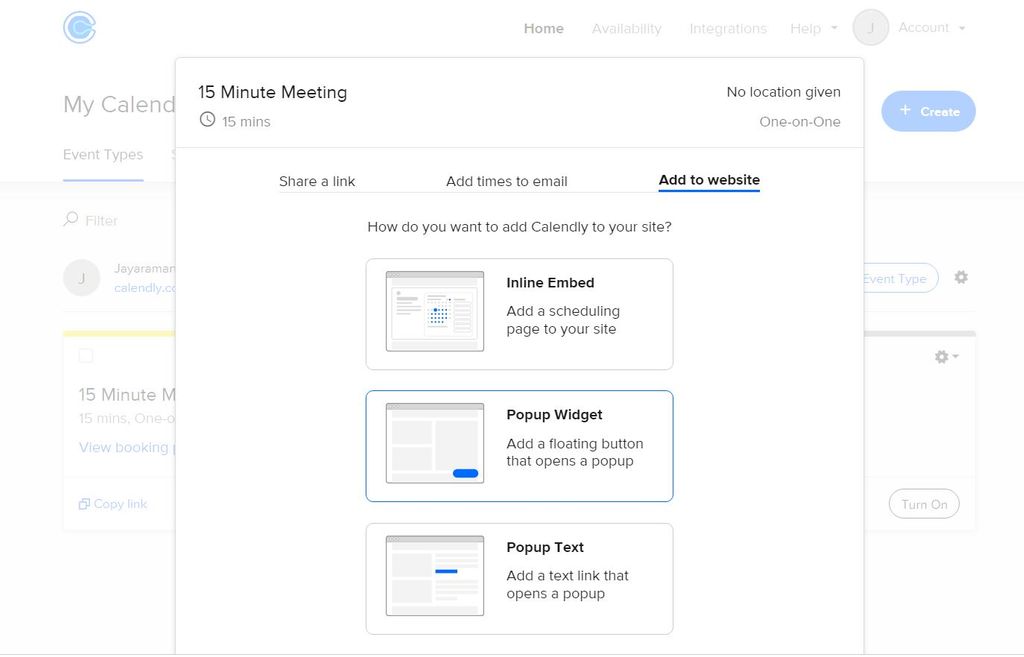Image resolution: width=1024 pixels, height=657 pixels.
Task: Open the gear settings icon beside New Event Type
Action: [961, 277]
